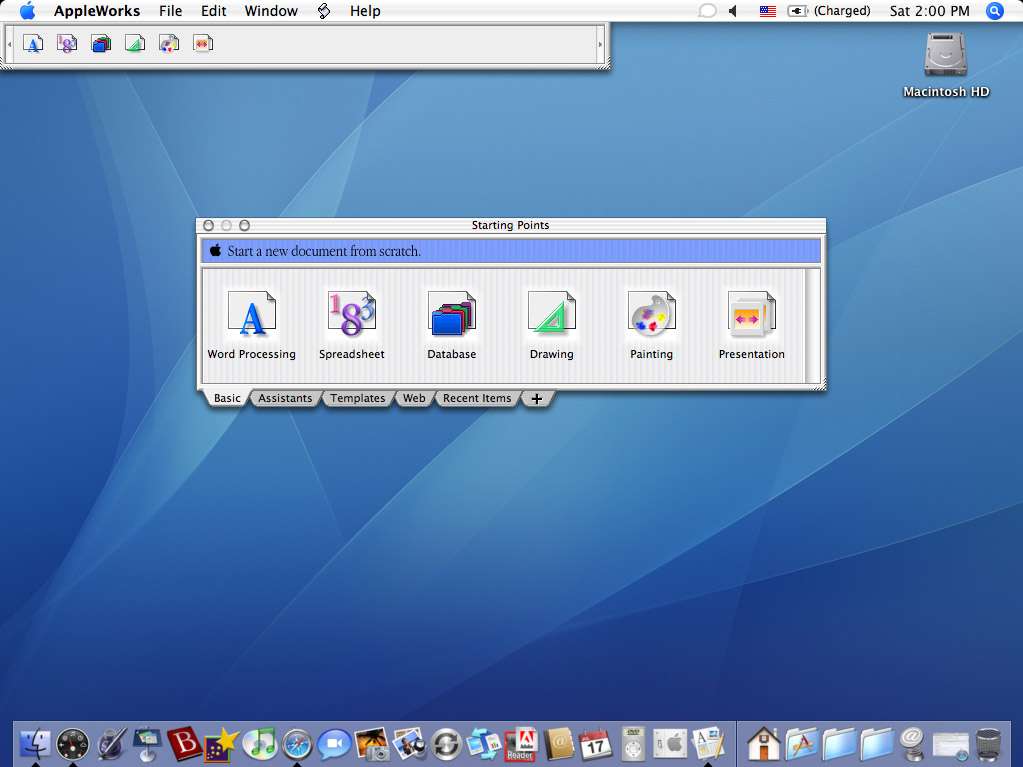
Task: Click the battery Charged status
Action: pyautogui.click(x=829, y=11)
